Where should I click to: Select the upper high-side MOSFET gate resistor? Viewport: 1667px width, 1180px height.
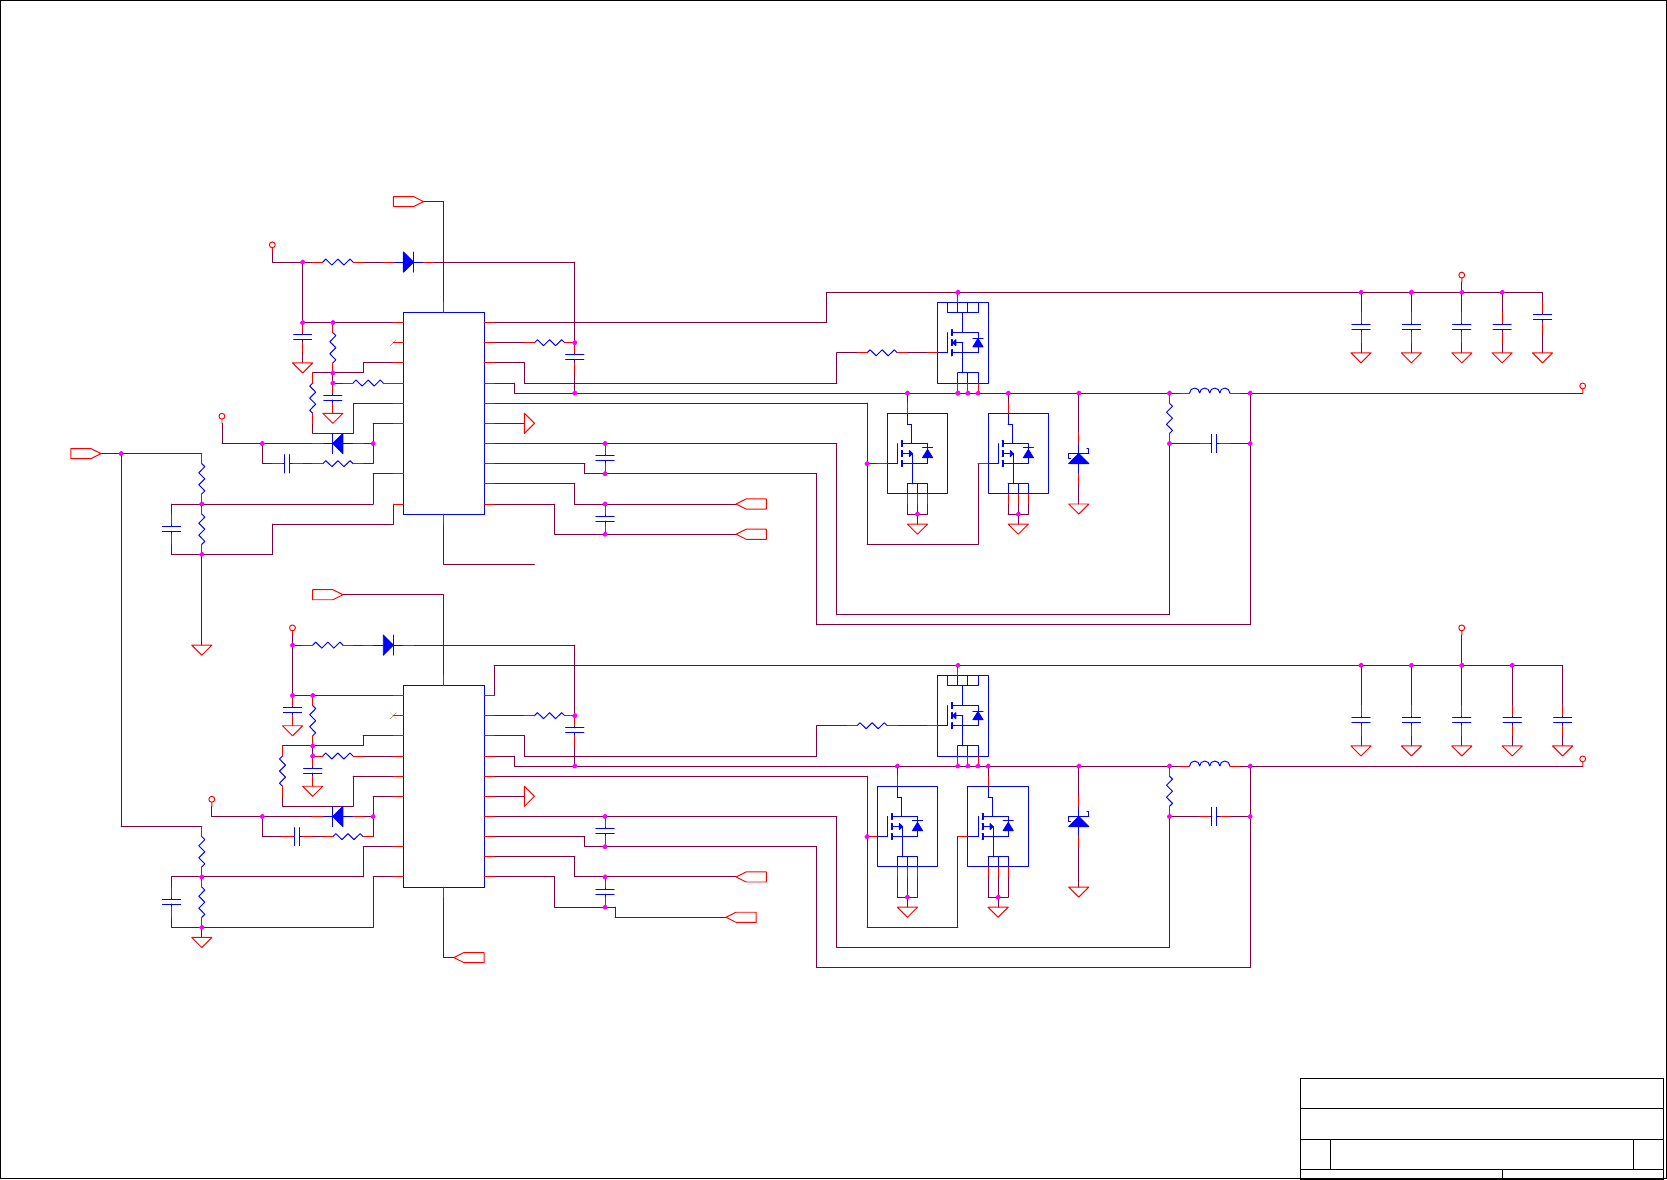pos(882,352)
